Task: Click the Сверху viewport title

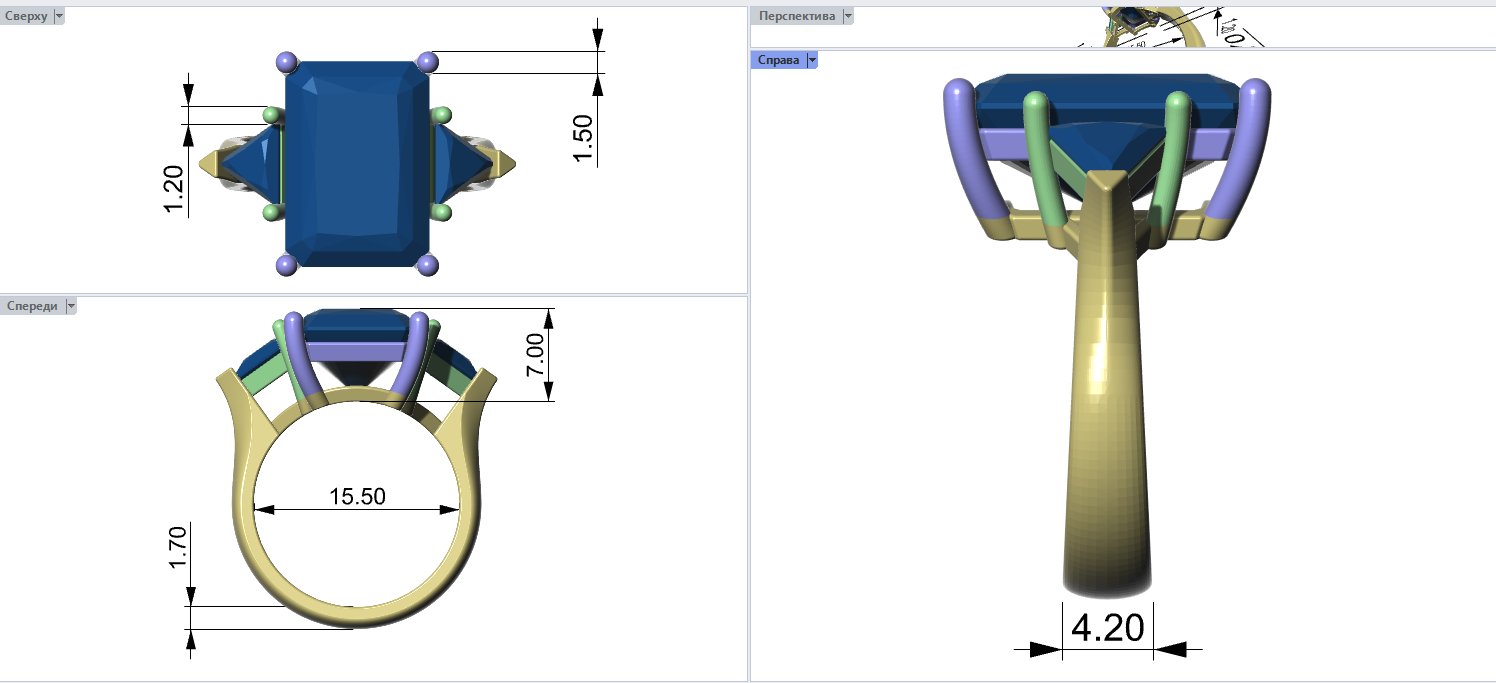Action: (x=26, y=16)
